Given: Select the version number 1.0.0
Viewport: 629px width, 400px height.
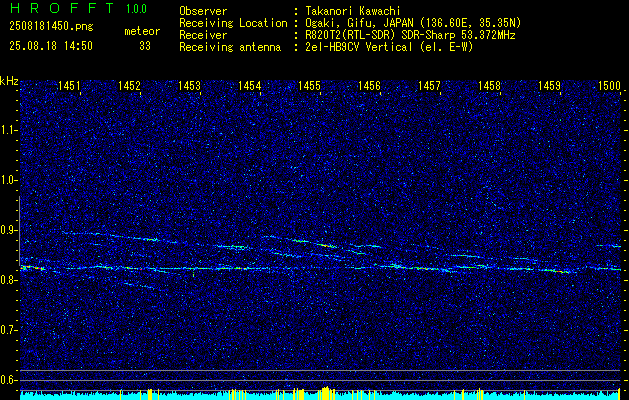Looking at the screenshot, I should coord(136,8).
